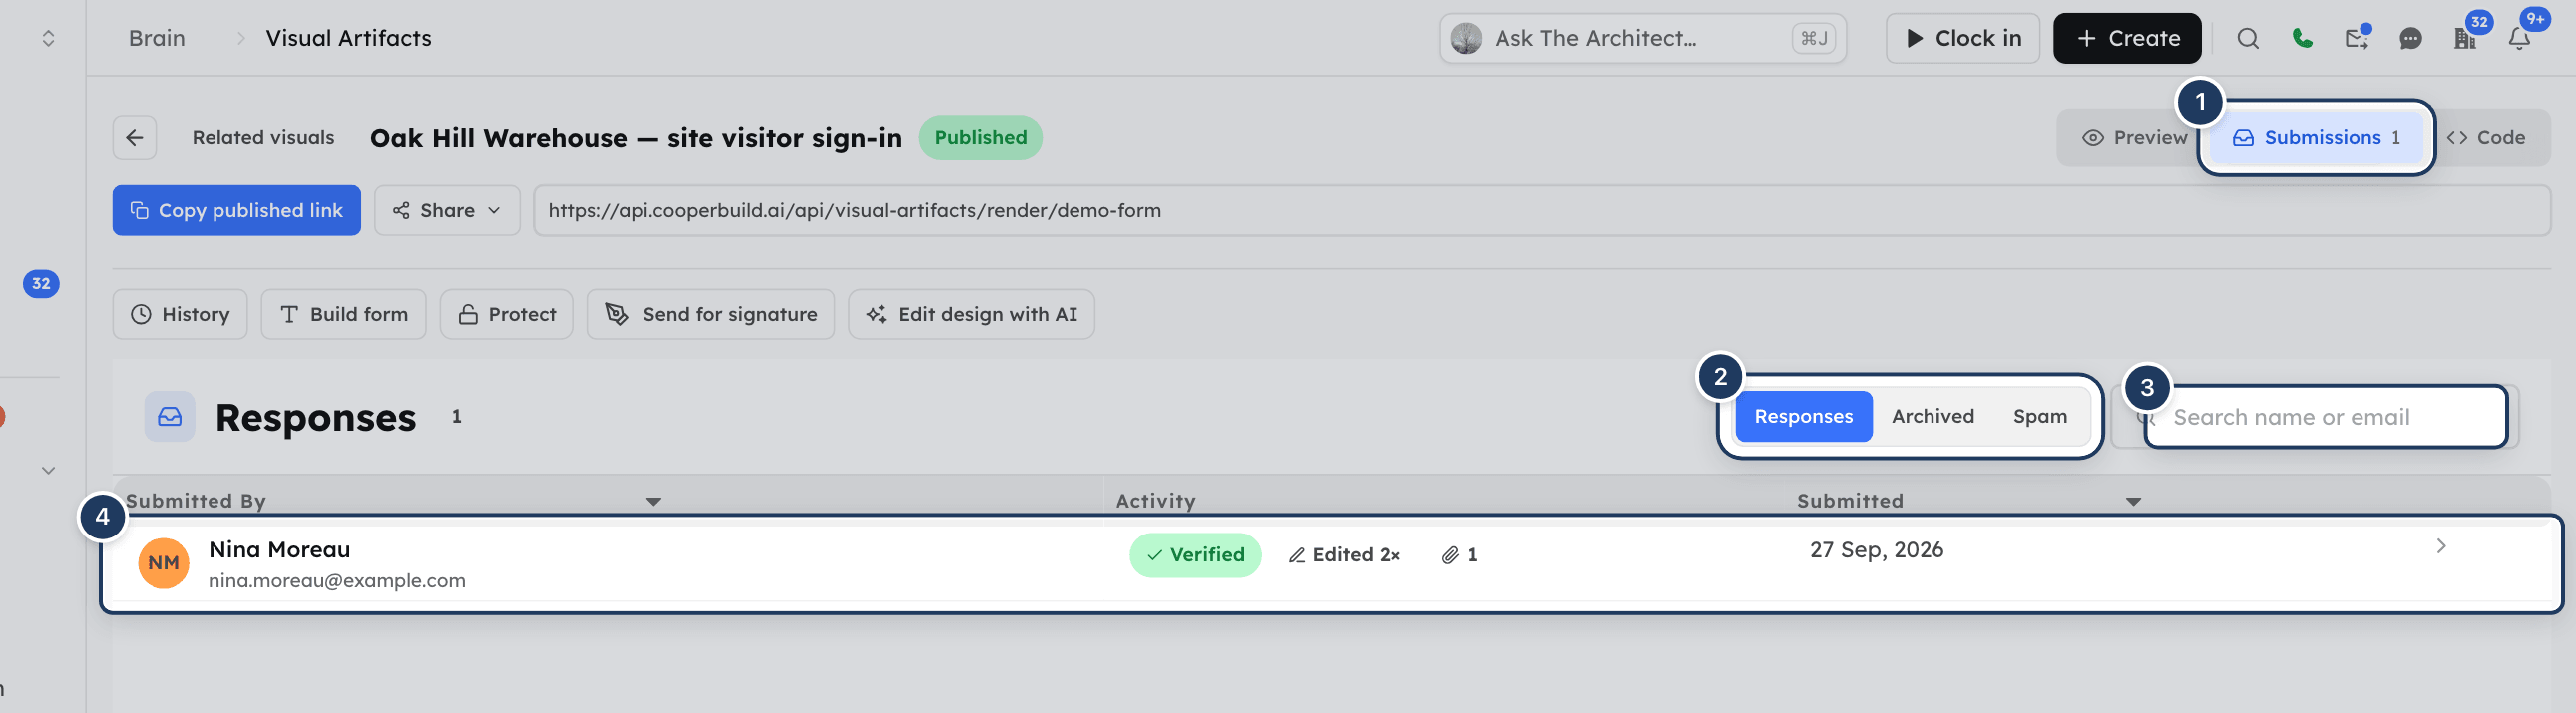Click the Build form button
Viewport: 2576px width, 713px height.
point(343,314)
